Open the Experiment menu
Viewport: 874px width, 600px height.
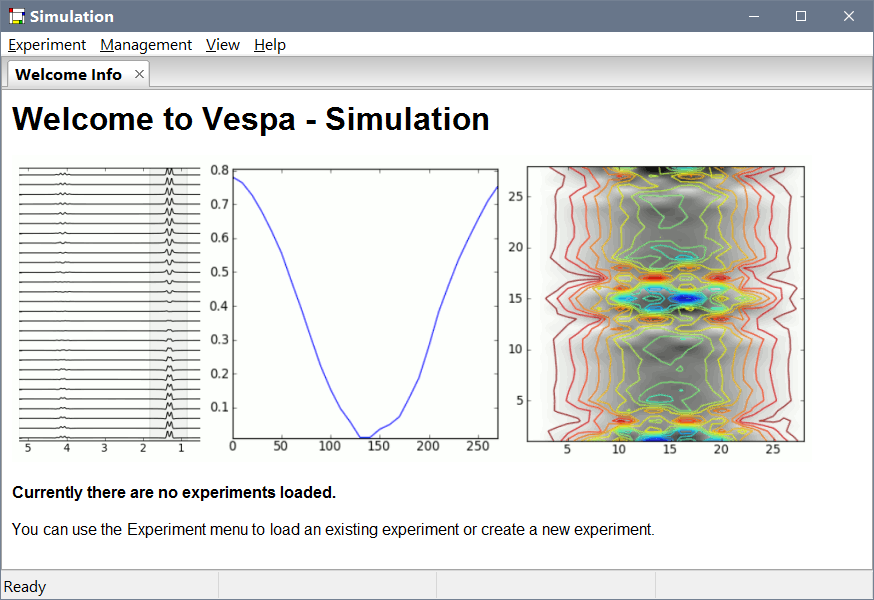pos(46,44)
